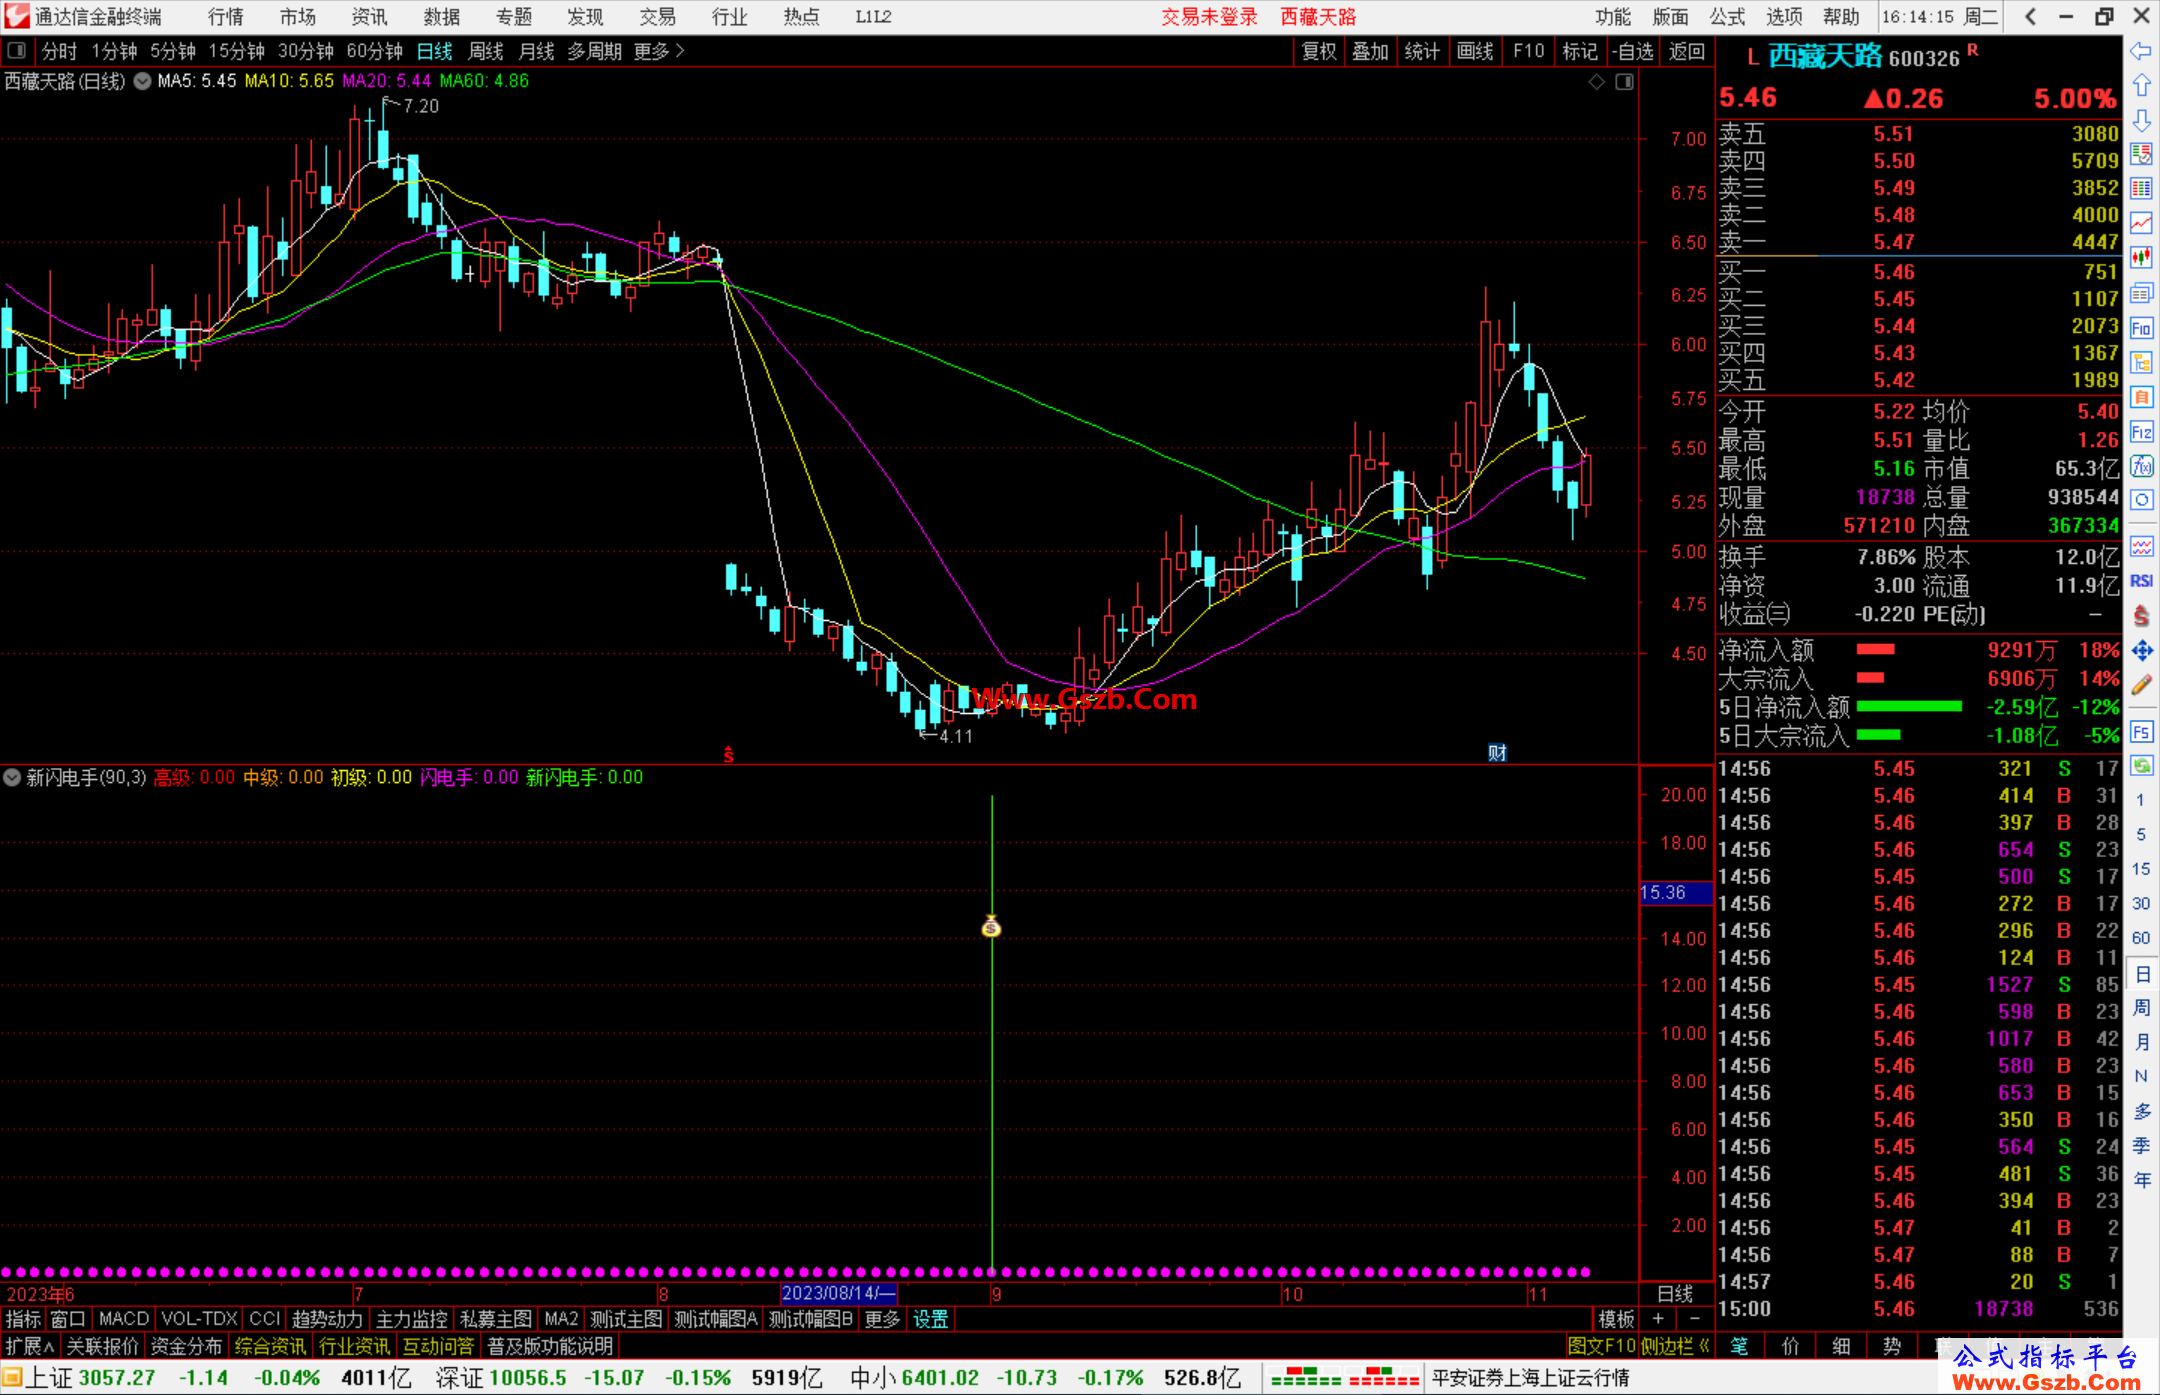
Task: Open the candlestick chart sidebar icon
Action: pos(2141,258)
